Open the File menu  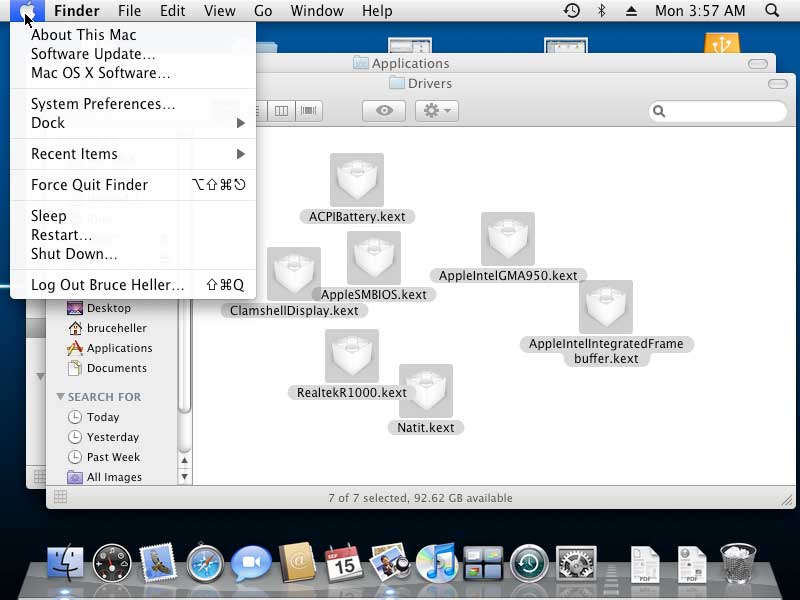click(129, 11)
